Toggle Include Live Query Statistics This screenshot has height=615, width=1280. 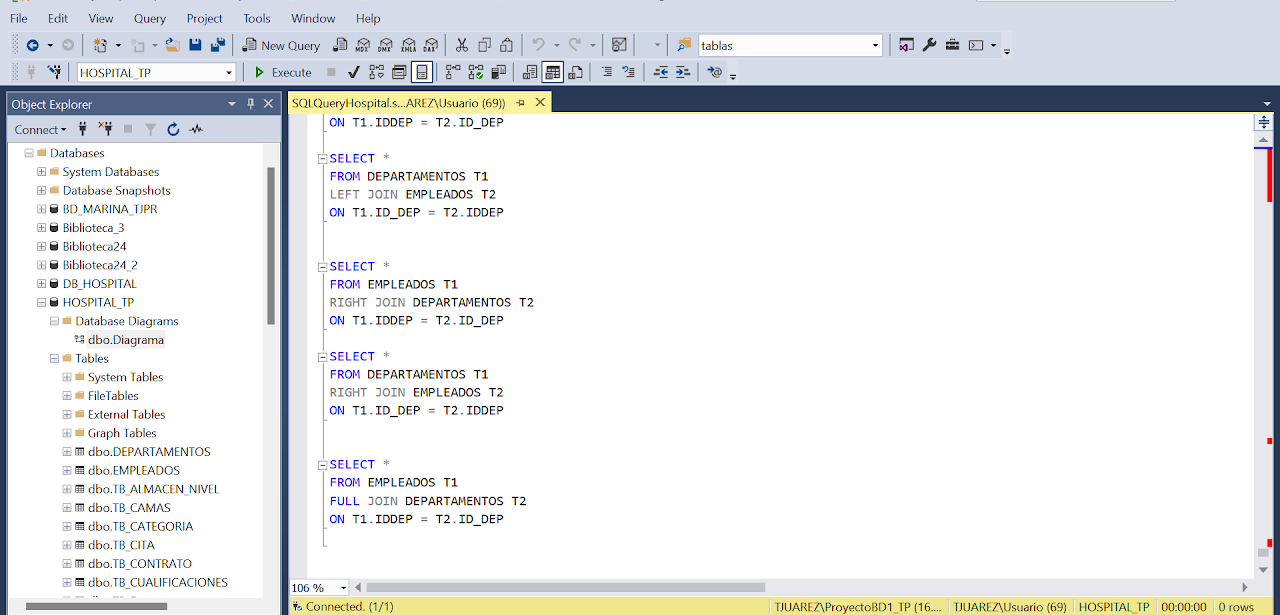click(476, 72)
